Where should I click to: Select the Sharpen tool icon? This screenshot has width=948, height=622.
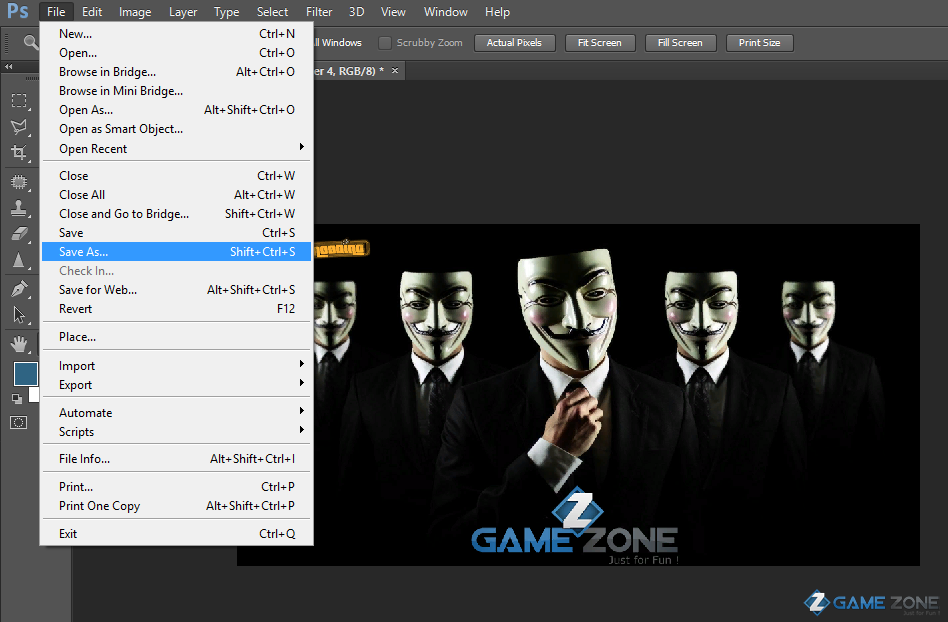click(19, 260)
